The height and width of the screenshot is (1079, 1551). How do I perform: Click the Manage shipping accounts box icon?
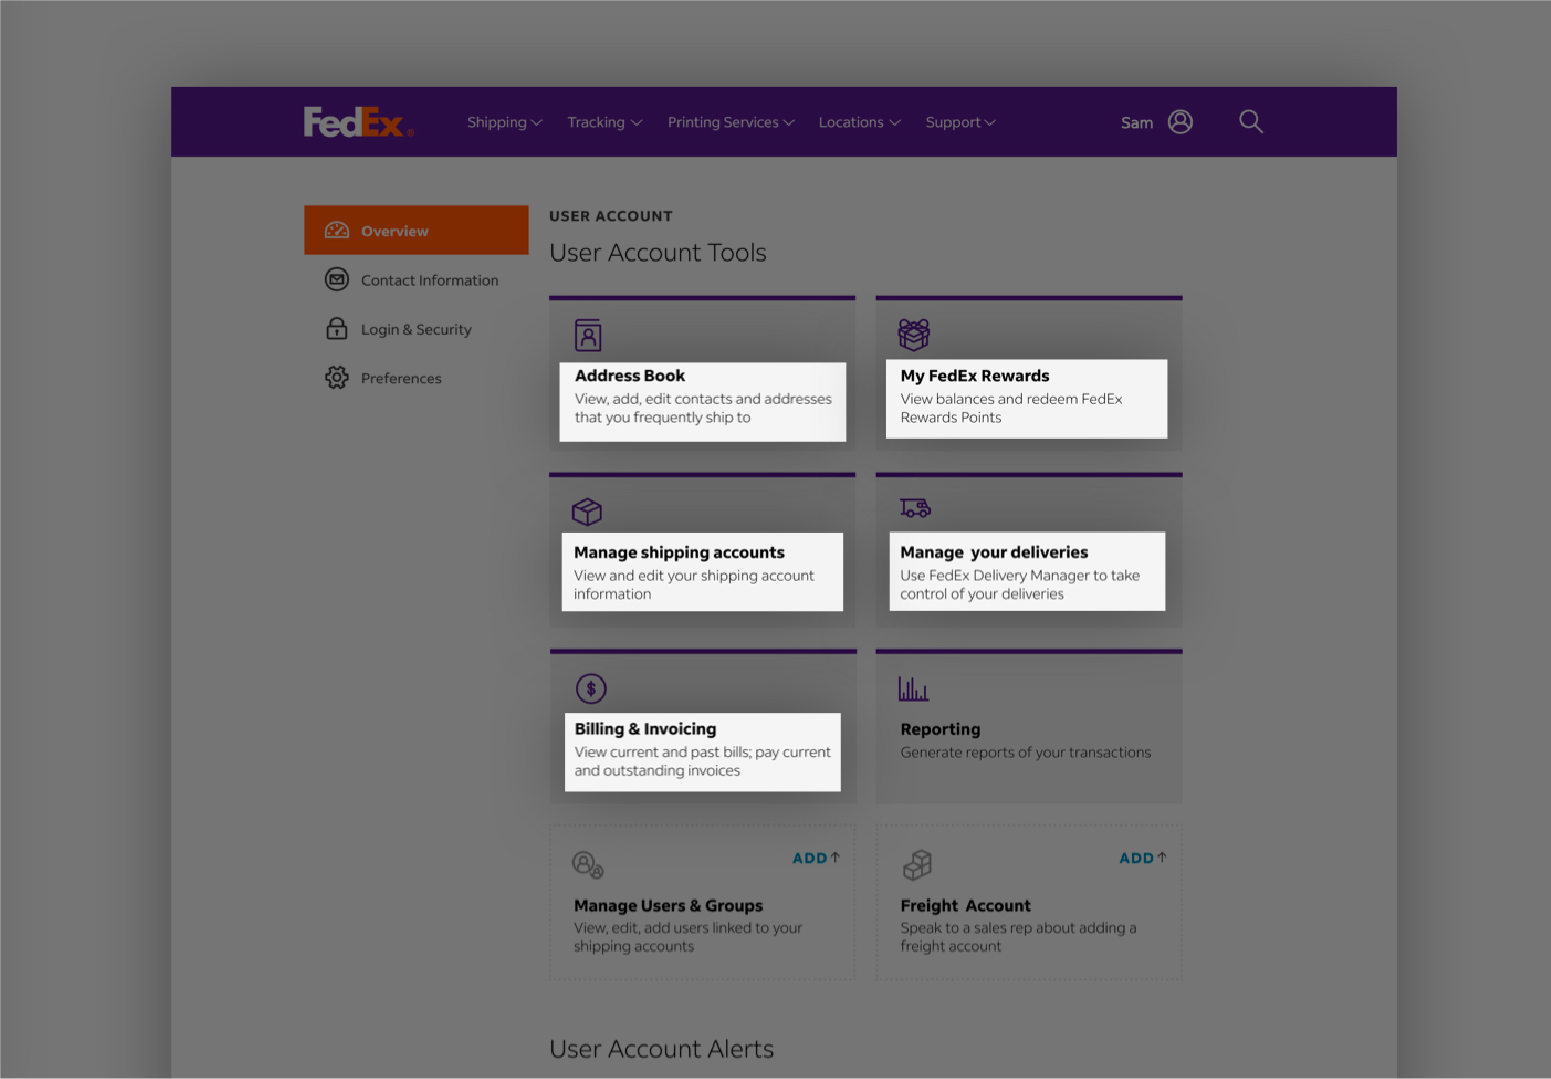587,512
